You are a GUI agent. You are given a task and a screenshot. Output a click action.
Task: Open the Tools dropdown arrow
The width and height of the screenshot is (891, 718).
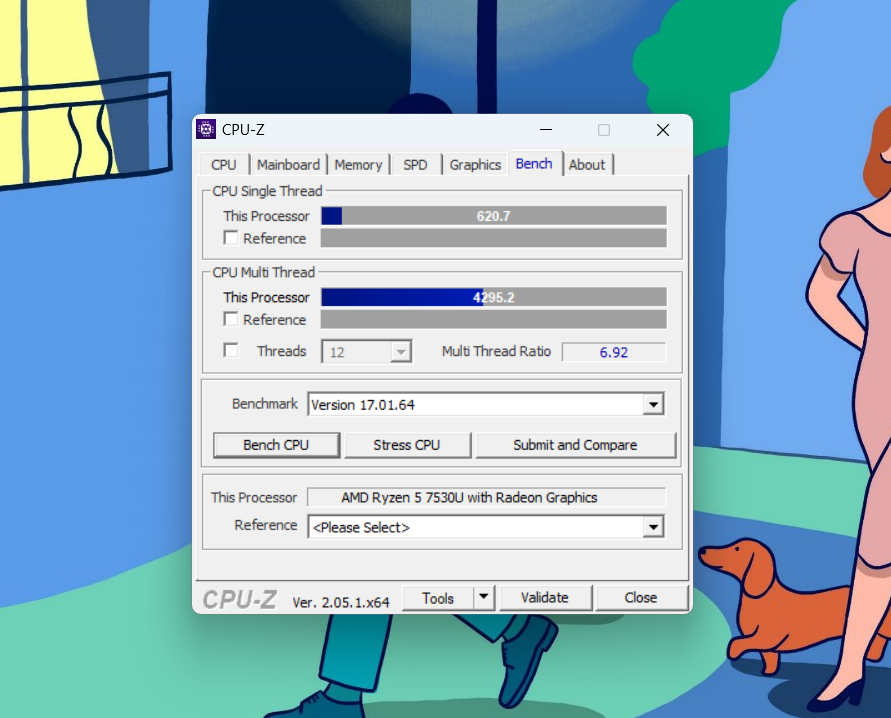coord(484,597)
